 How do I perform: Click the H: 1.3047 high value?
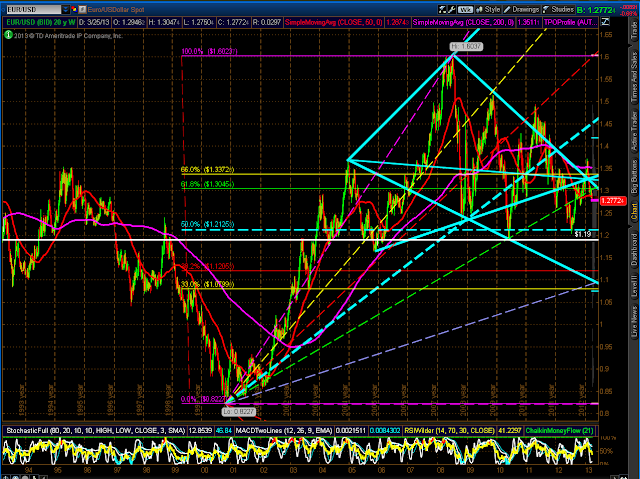(x=163, y=22)
